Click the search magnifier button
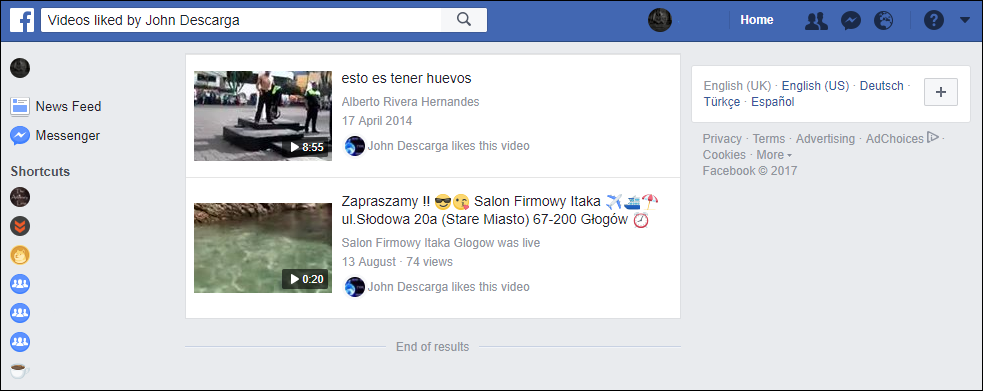Screen dimensions: 983x391 (x=464, y=20)
